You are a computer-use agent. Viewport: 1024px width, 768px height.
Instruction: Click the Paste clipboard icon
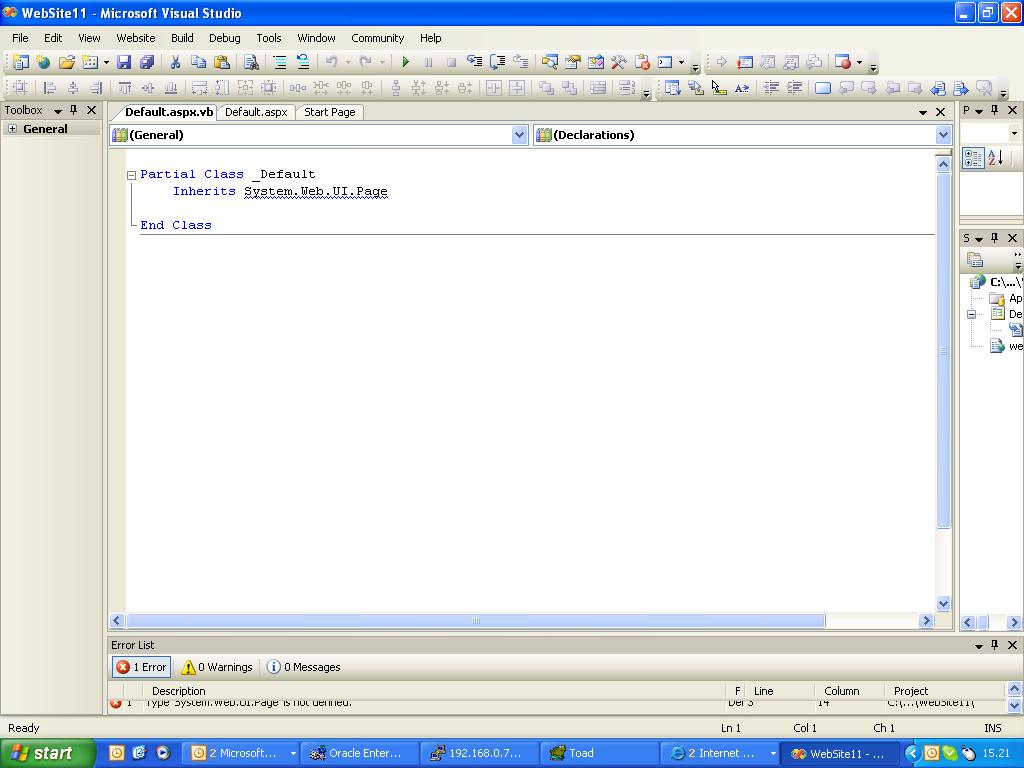pos(222,62)
